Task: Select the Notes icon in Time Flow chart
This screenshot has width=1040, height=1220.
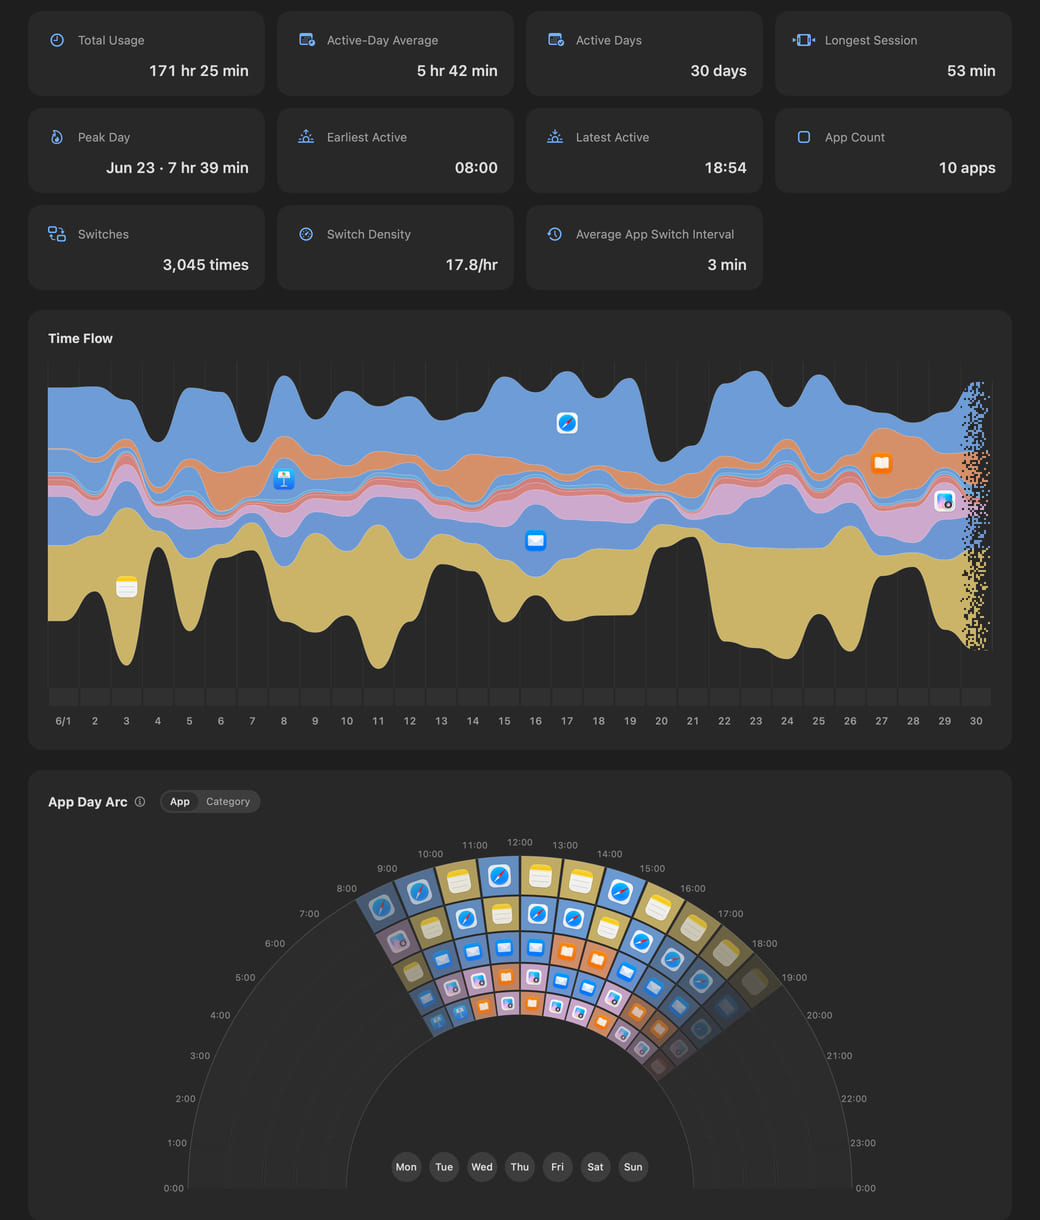Action: click(126, 587)
